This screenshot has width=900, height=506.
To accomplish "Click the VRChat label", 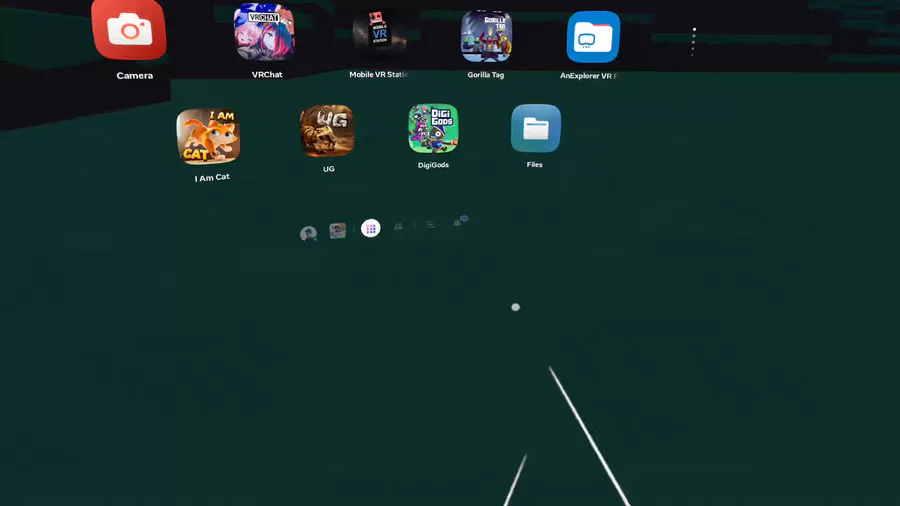I will [x=267, y=75].
